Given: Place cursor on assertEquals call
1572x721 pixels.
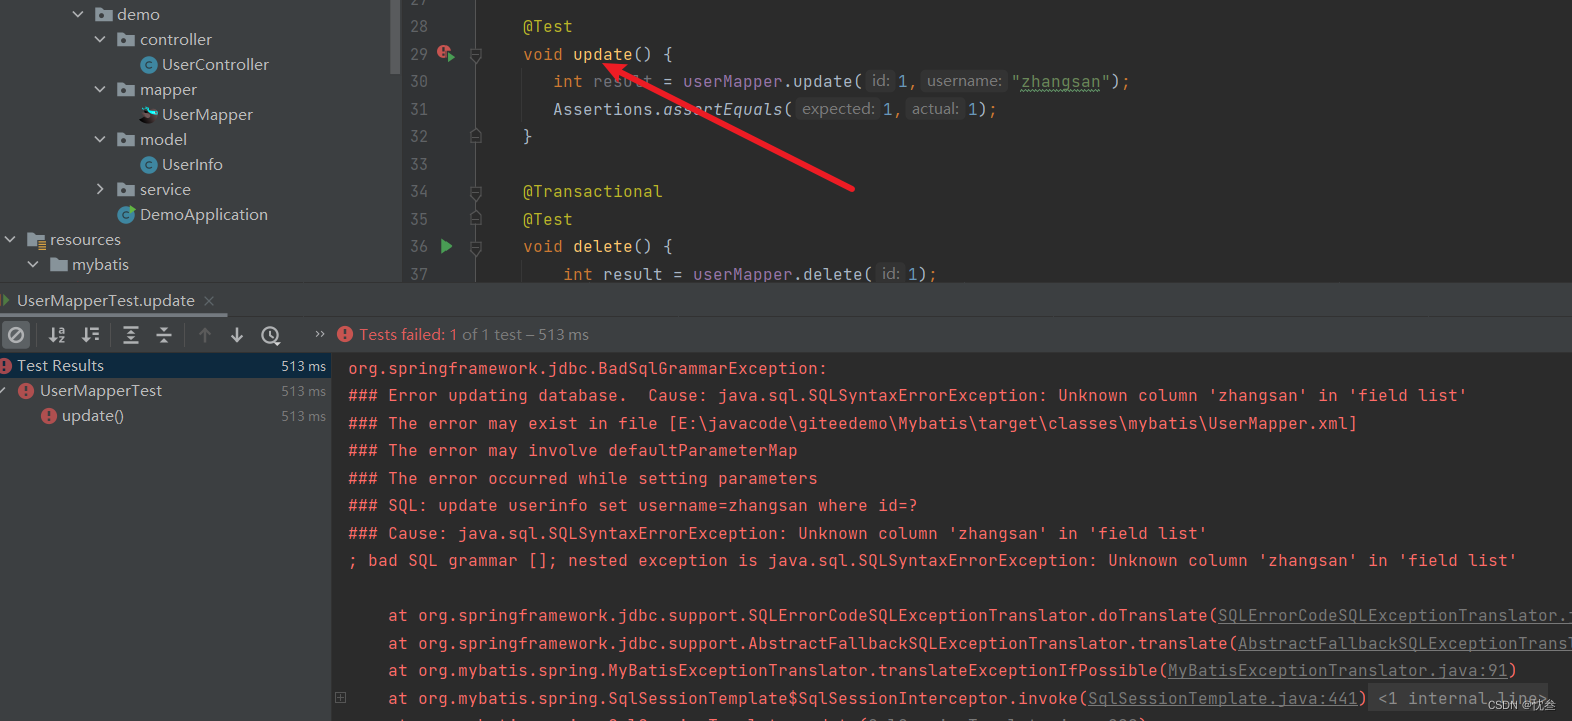Looking at the screenshot, I should pos(723,109).
